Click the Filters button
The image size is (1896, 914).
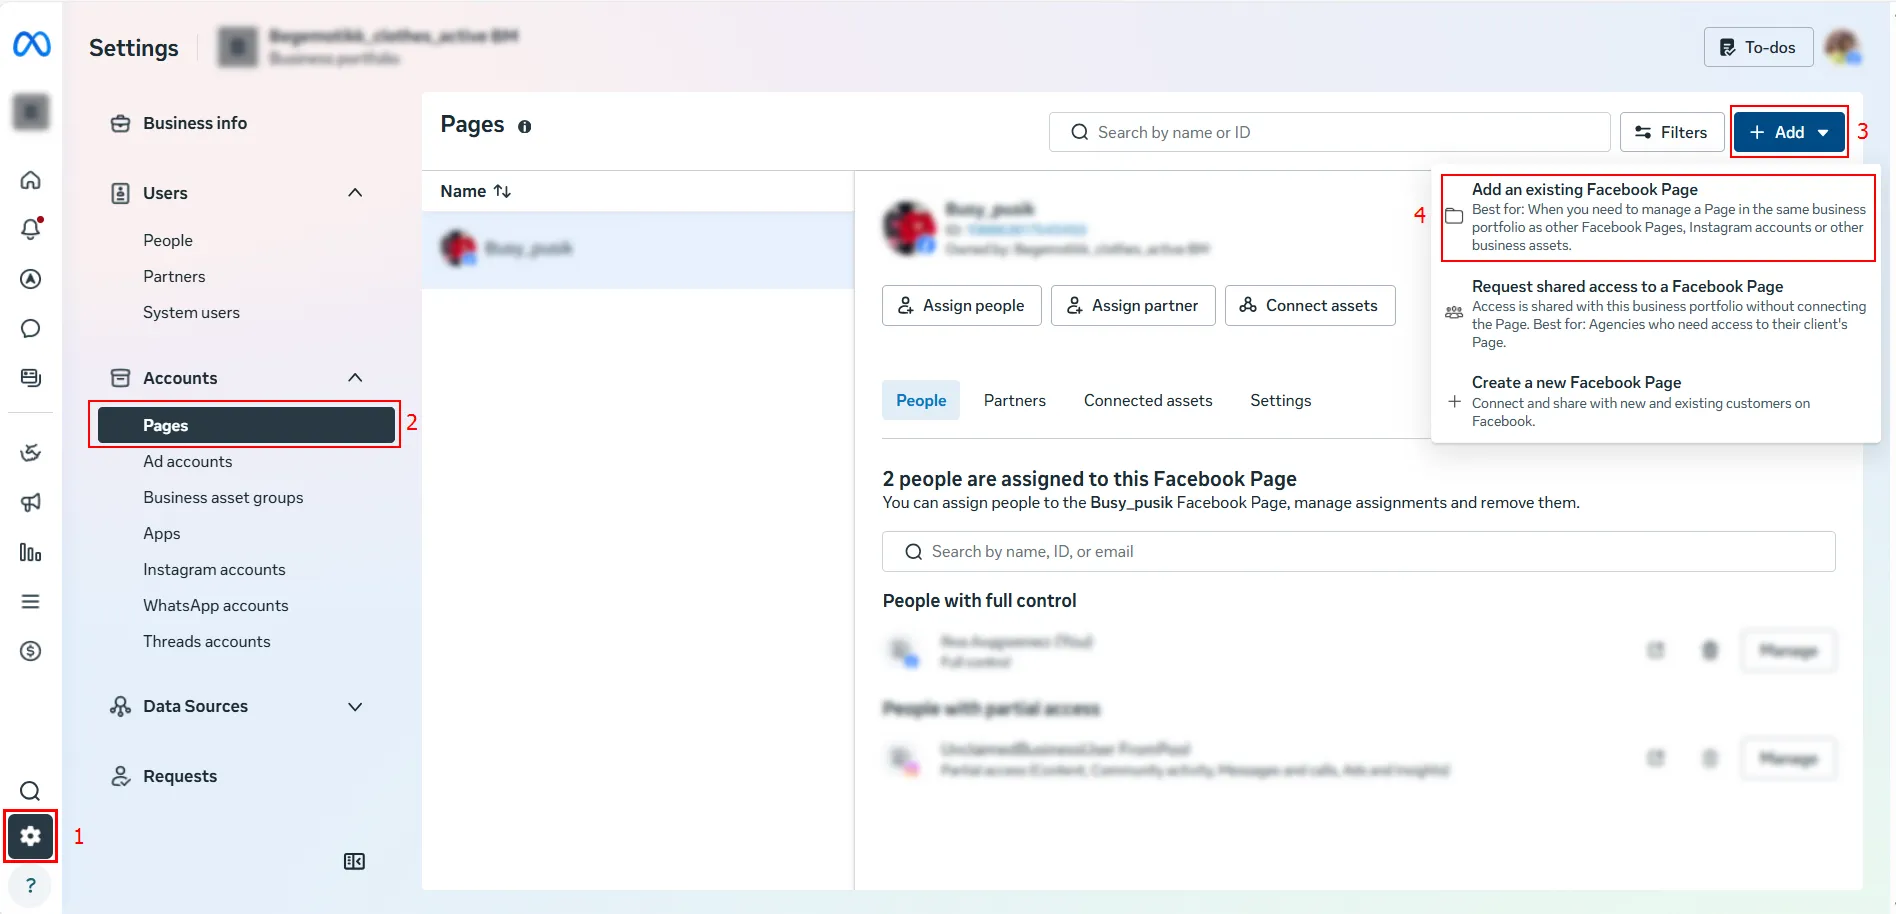click(x=1672, y=132)
